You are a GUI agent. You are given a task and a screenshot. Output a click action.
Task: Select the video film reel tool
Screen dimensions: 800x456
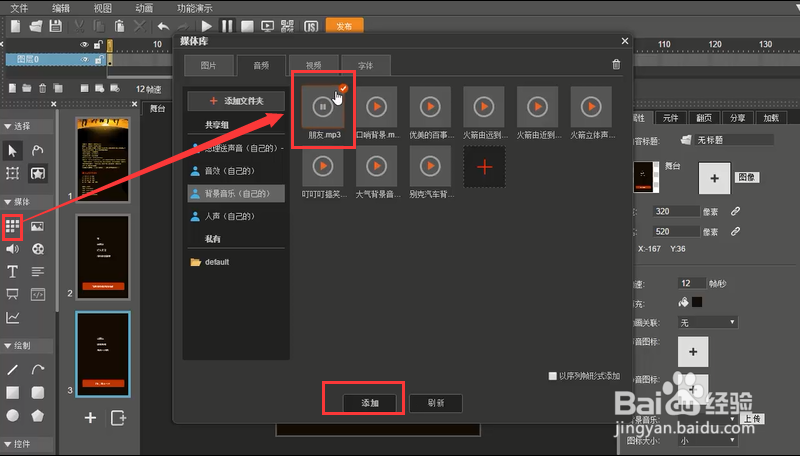[38, 249]
